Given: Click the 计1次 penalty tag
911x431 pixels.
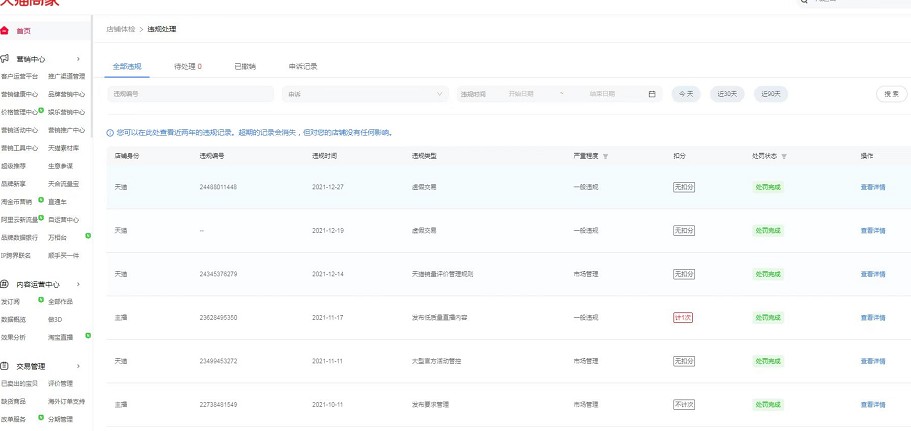Looking at the screenshot, I should point(683,318).
